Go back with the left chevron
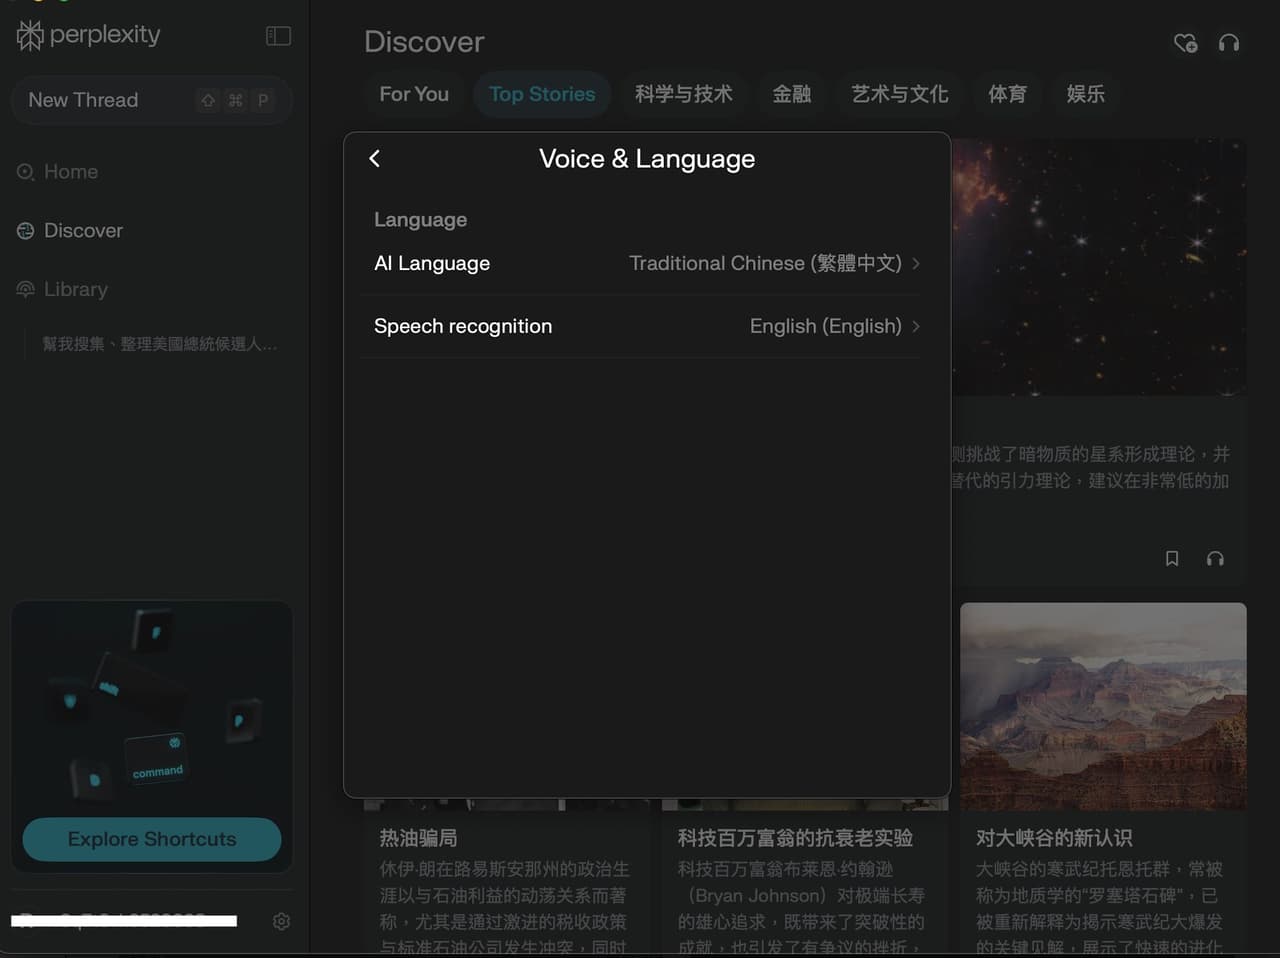The width and height of the screenshot is (1280, 958). (375, 158)
